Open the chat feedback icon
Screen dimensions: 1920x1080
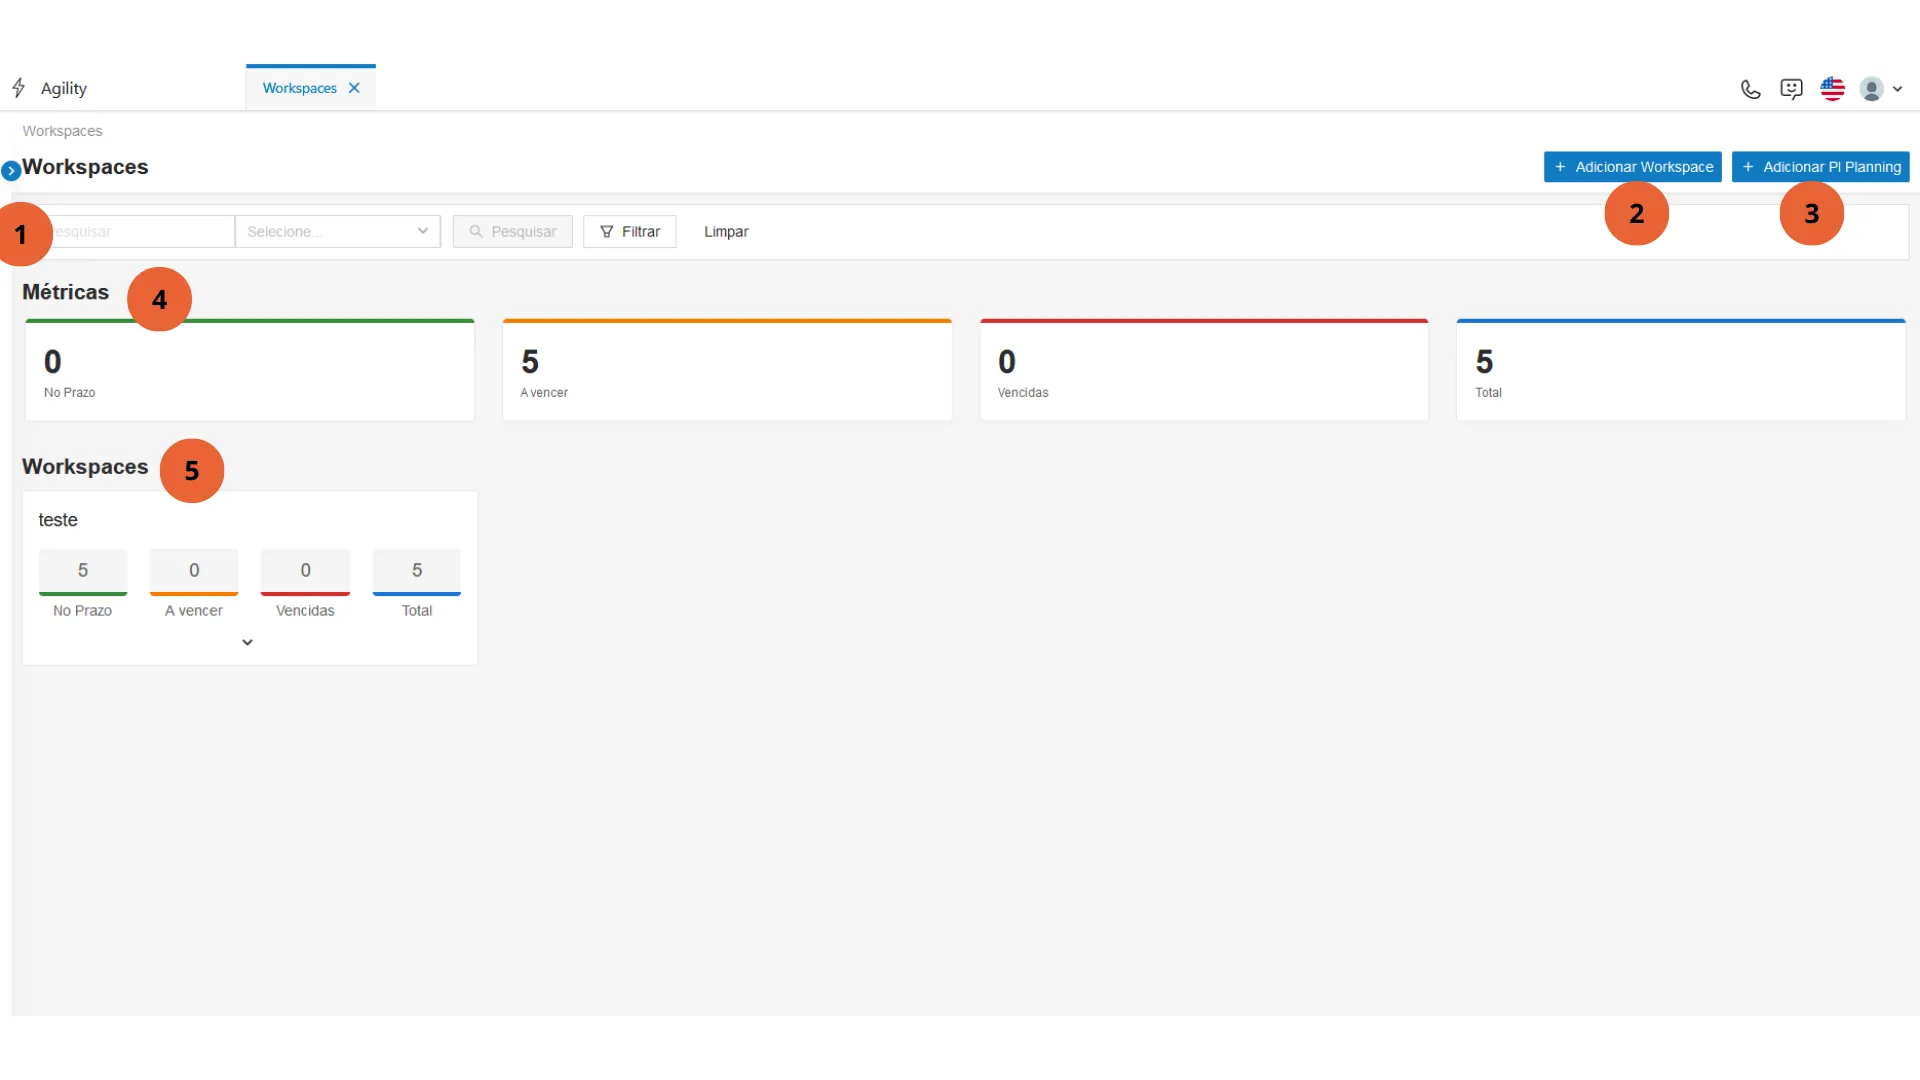(1791, 89)
